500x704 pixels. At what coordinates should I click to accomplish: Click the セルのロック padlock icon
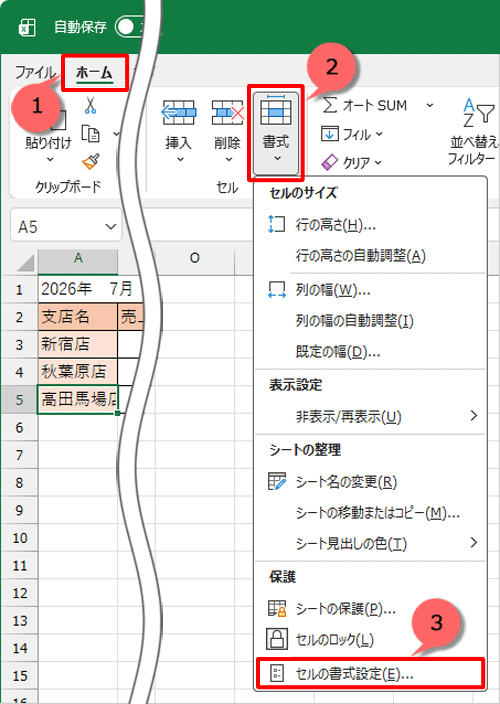(277, 639)
